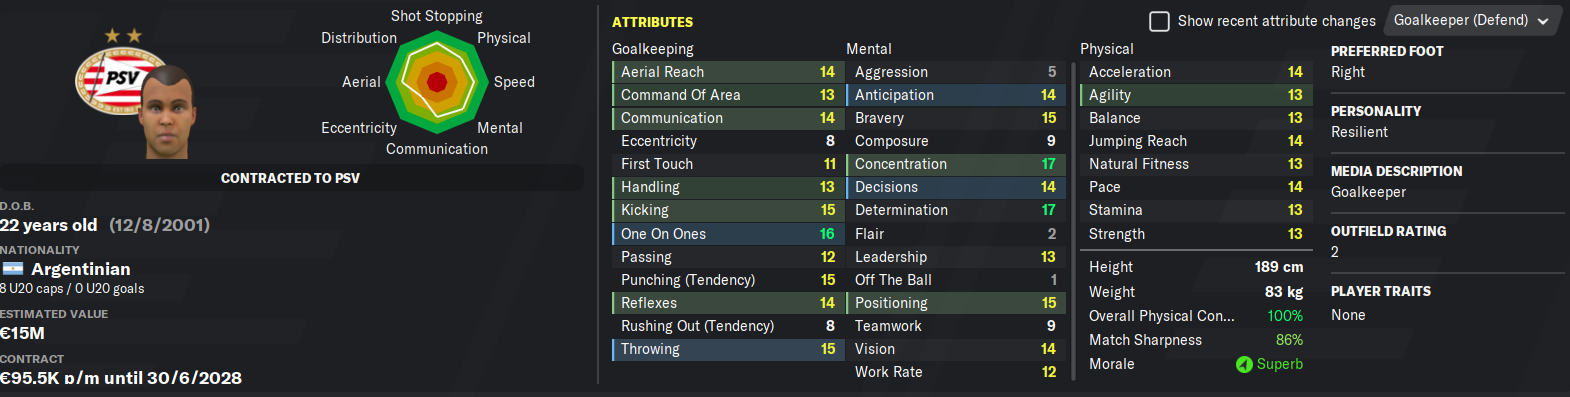Click the Argentinian nationality link
Image resolution: width=1570 pixels, height=397 pixels.
[81, 269]
